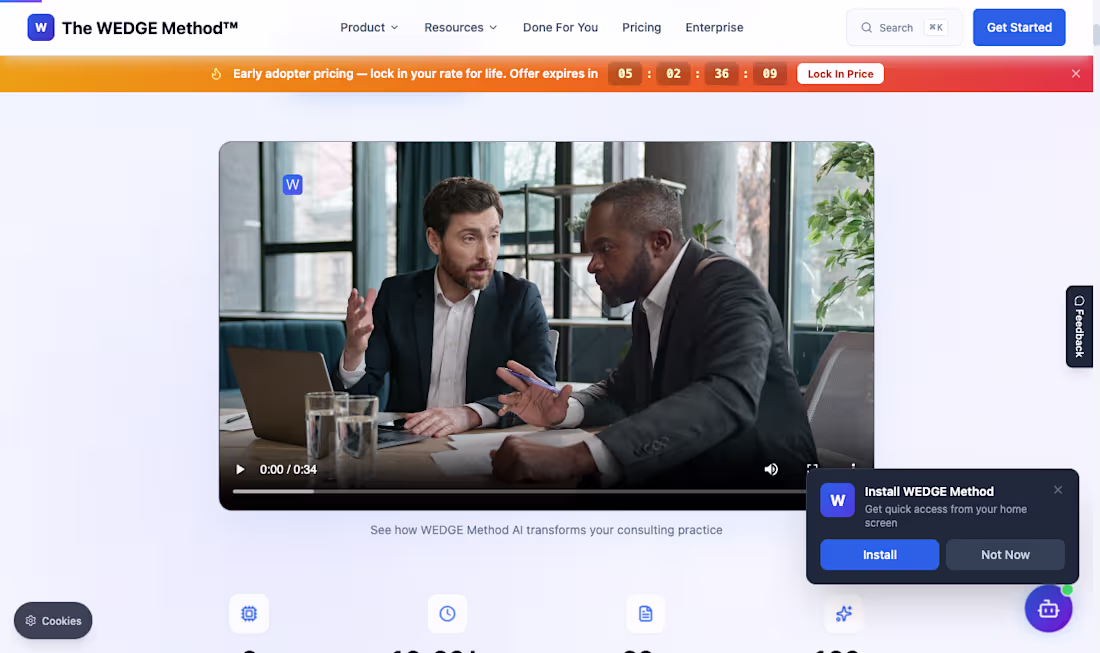The width and height of the screenshot is (1100, 653).
Task: Go to the Pricing page
Action: [641, 27]
